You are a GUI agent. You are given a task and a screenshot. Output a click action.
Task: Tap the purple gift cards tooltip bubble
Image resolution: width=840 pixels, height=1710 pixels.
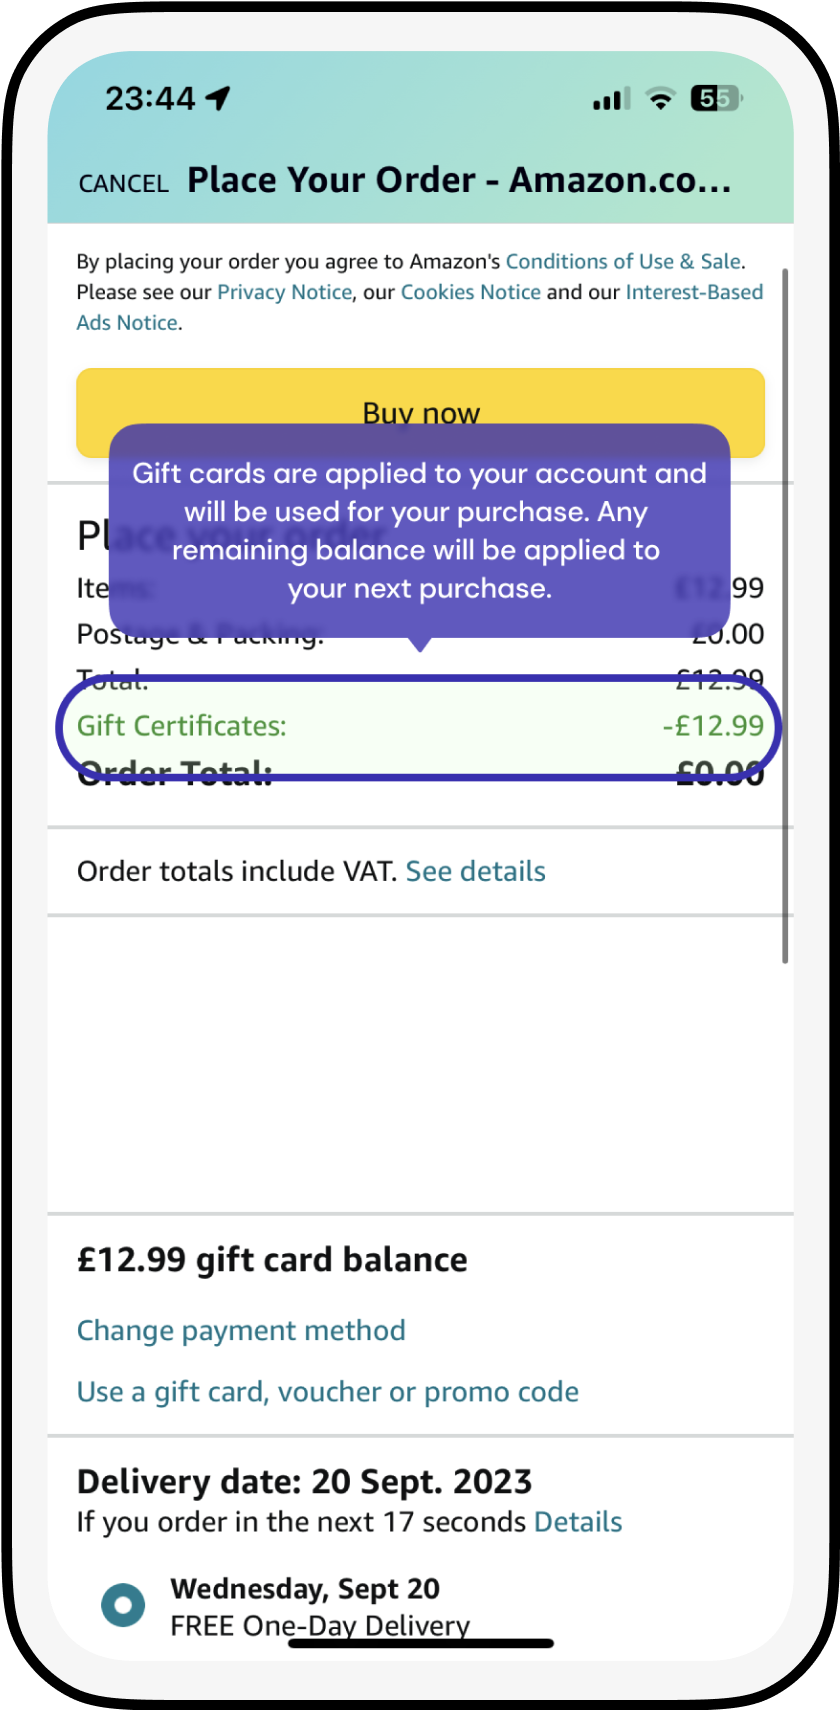pos(420,531)
